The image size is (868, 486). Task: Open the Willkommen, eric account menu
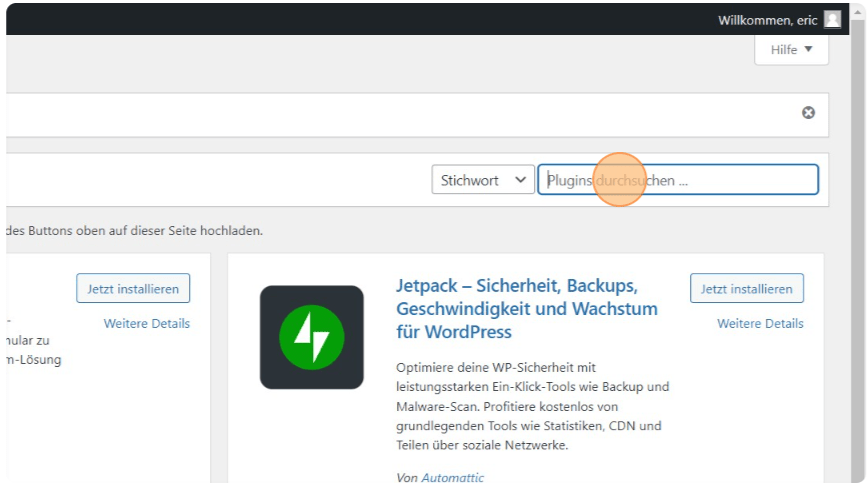coord(767,20)
